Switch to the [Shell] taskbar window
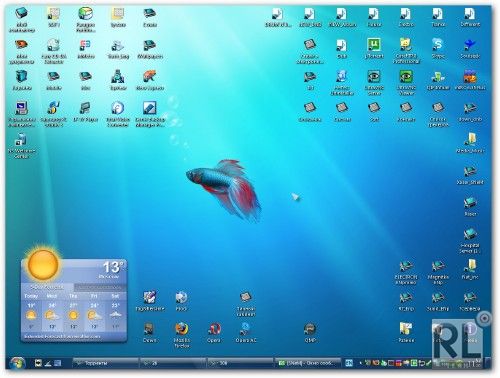The width and height of the screenshot is (500, 378). (x=307, y=363)
